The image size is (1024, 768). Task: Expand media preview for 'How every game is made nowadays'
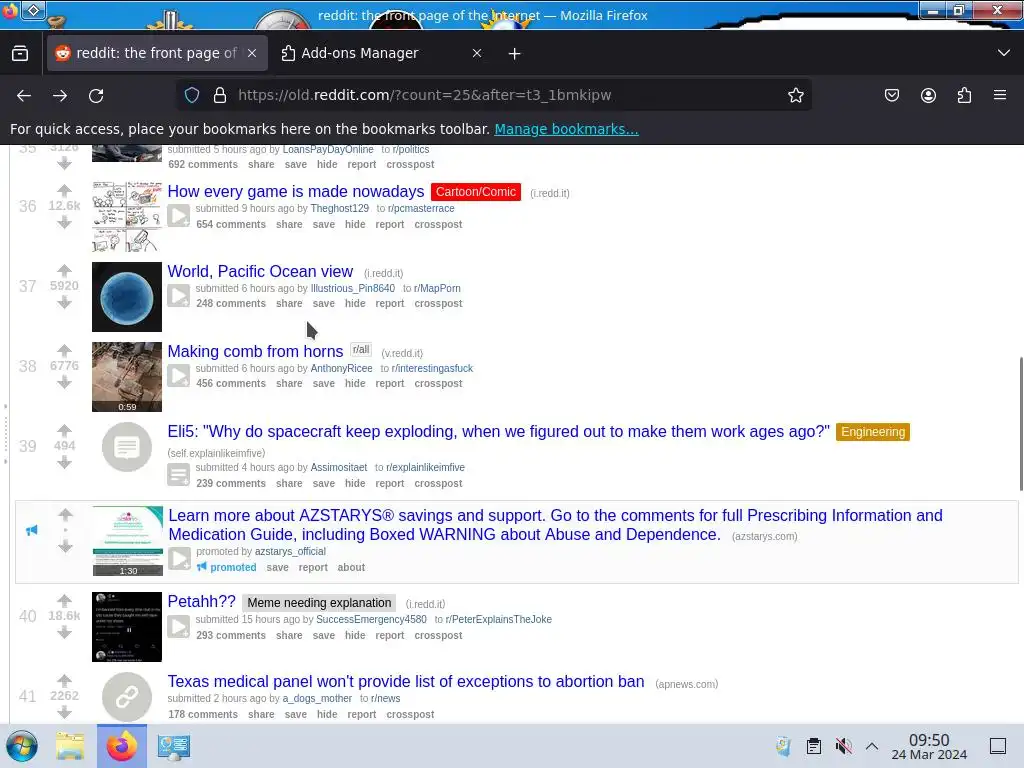click(x=178, y=216)
